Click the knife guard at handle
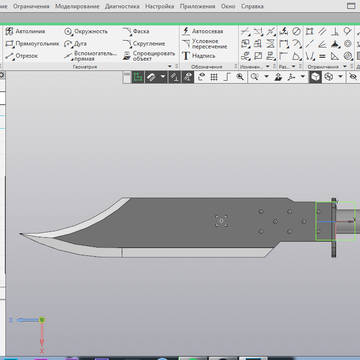 click(333, 227)
